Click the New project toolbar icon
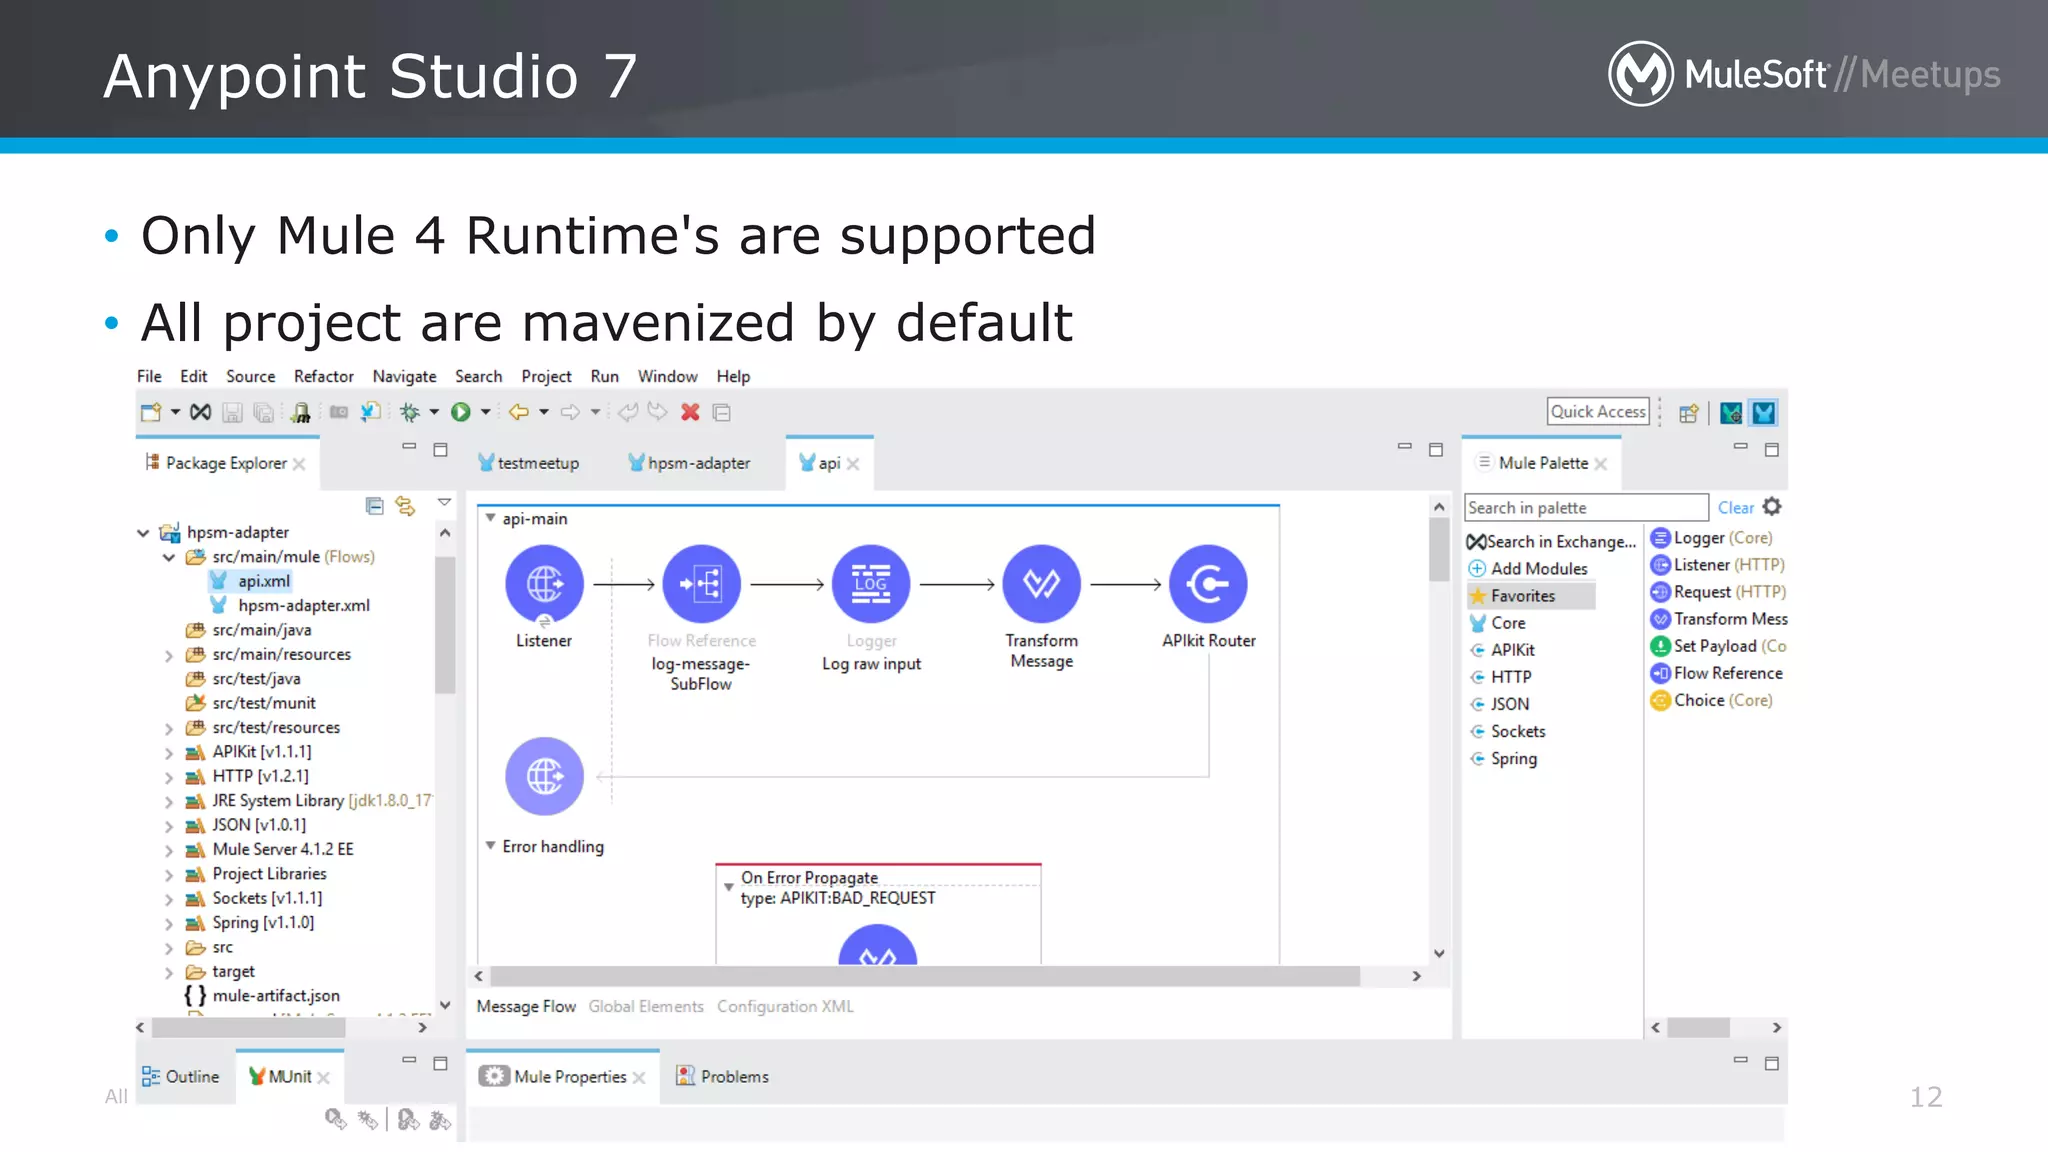Screen dimensions: 2048x1152 coord(151,412)
